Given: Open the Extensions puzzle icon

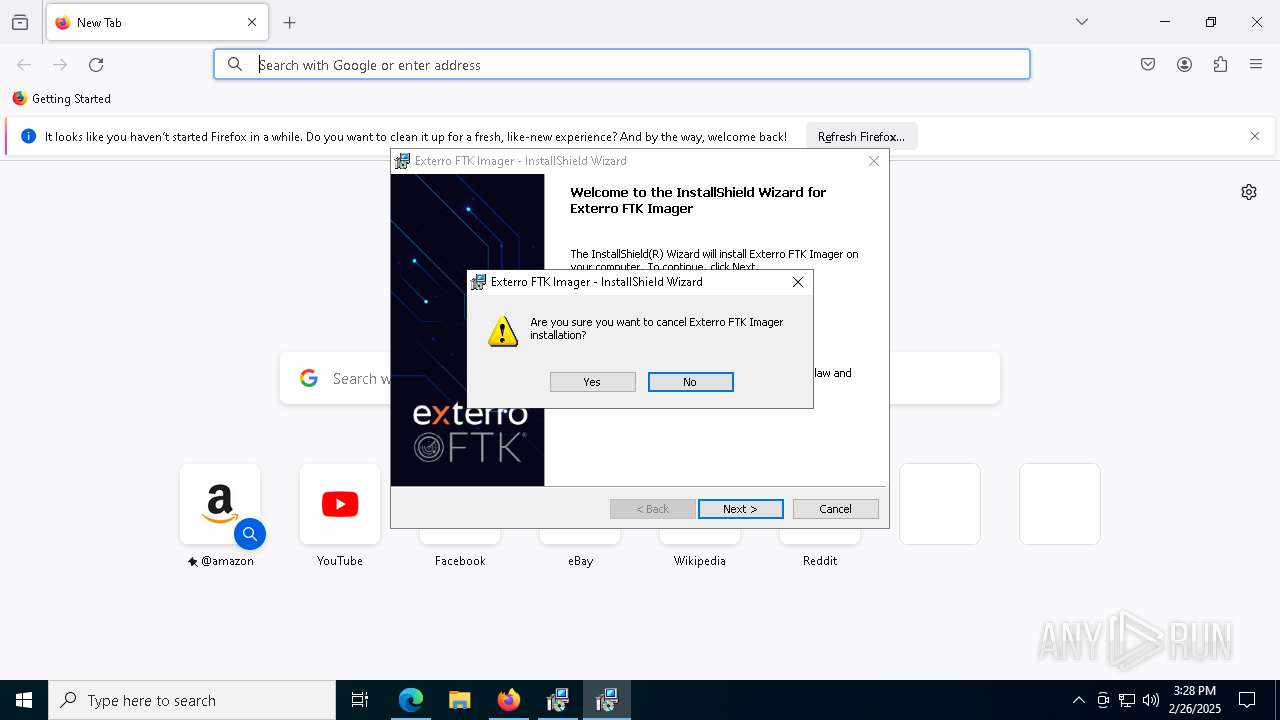Looking at the screenshot, I should (1220, 65).
